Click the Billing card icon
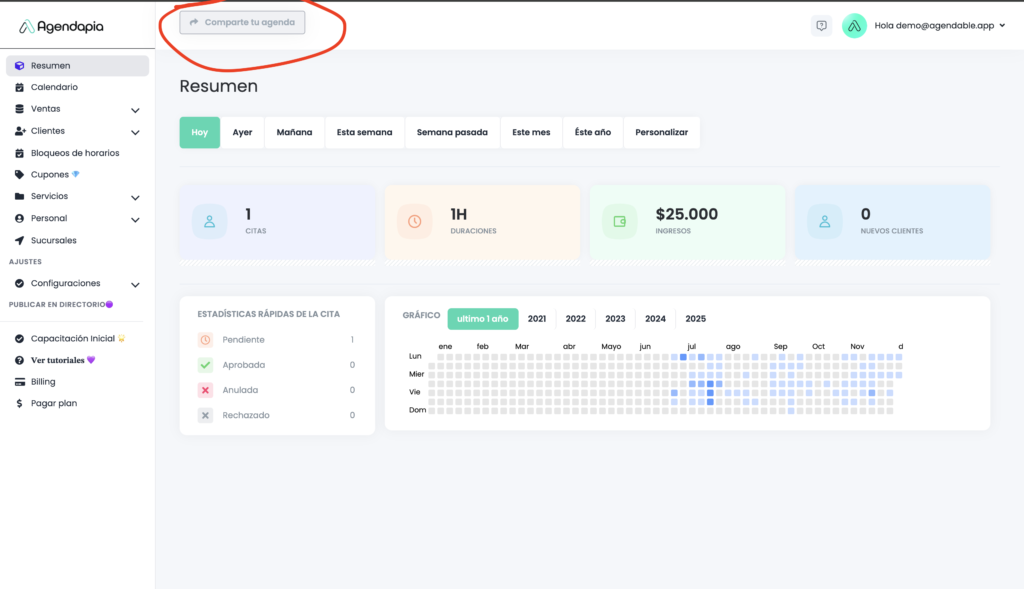 [x=20, y=381]
